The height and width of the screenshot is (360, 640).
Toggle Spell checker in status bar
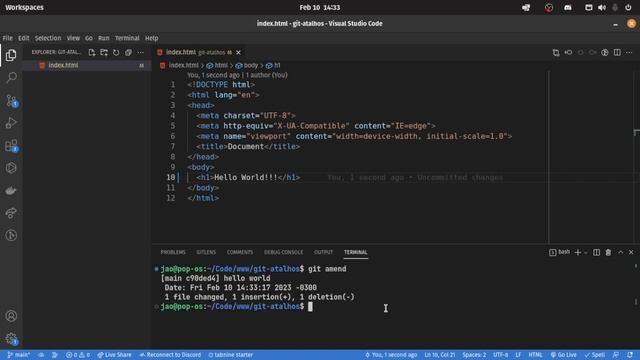(x=595, y=355)
